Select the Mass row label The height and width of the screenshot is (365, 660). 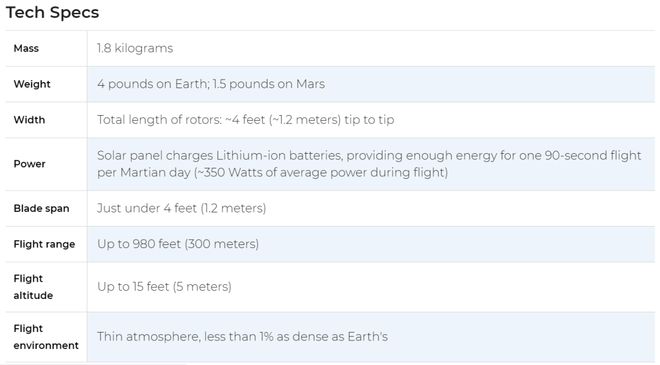coord(26,48)
